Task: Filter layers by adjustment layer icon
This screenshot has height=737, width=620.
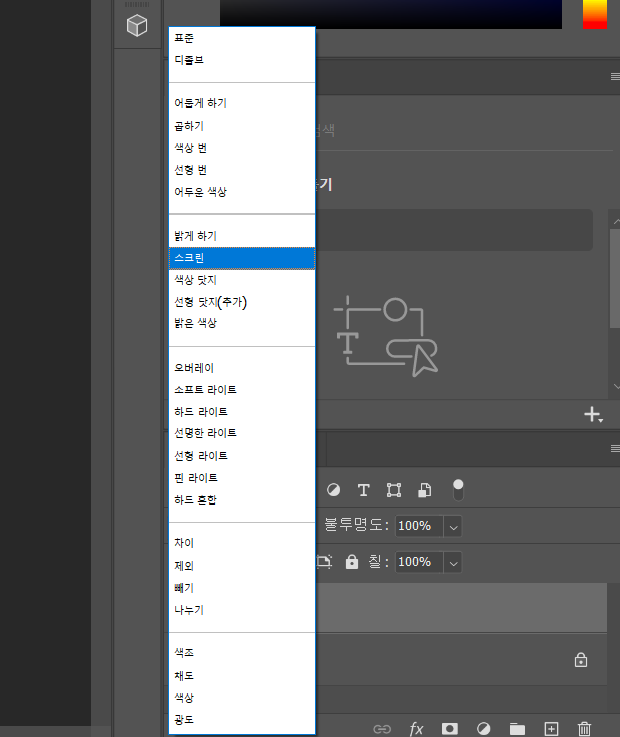Action: pos(333,490)
